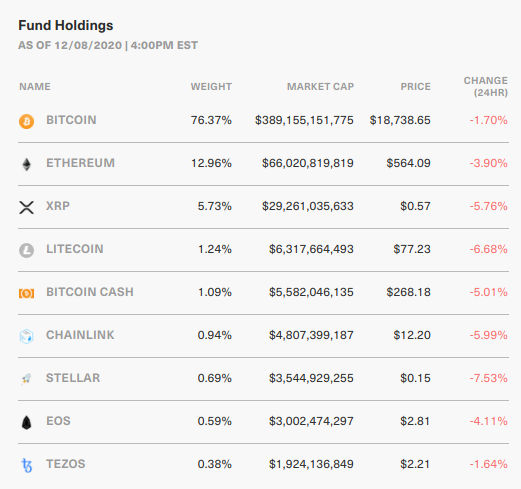Click the black EOS teardrop icon
Screen dimensions: 521x489
(x=26, y=422)
